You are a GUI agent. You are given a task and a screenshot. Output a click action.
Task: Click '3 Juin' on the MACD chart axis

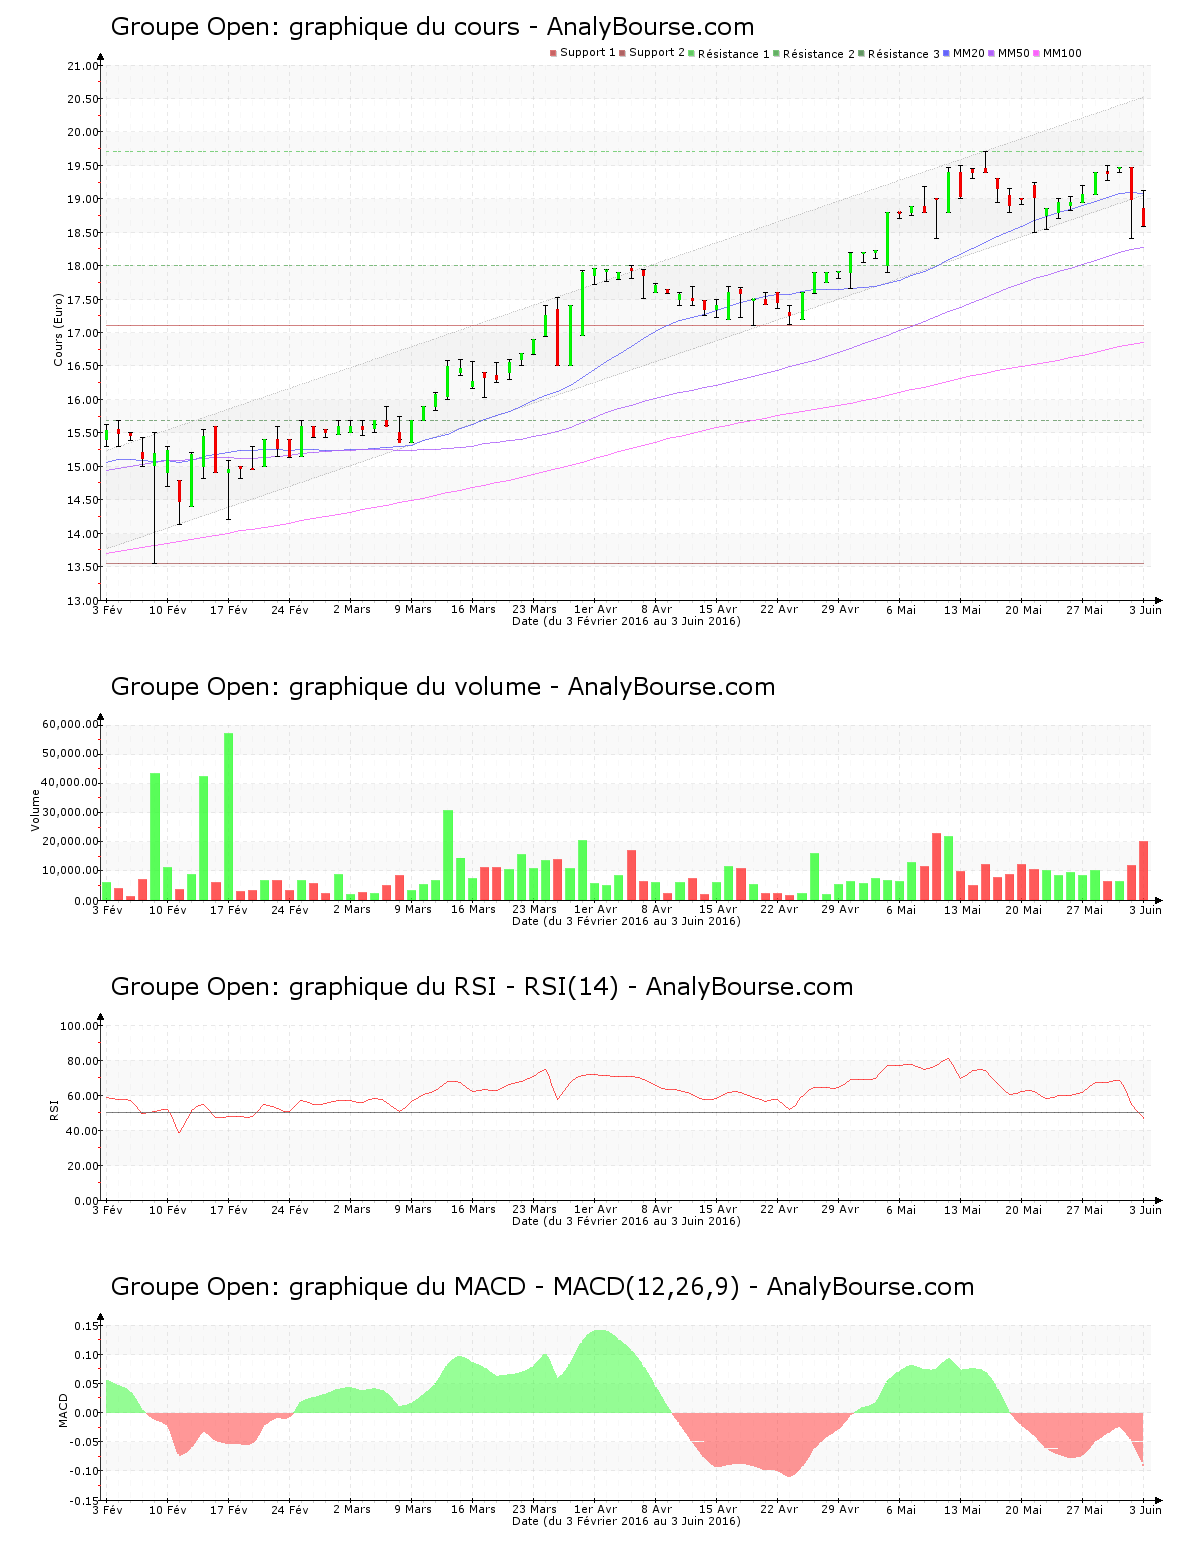click(1145, 1509)
